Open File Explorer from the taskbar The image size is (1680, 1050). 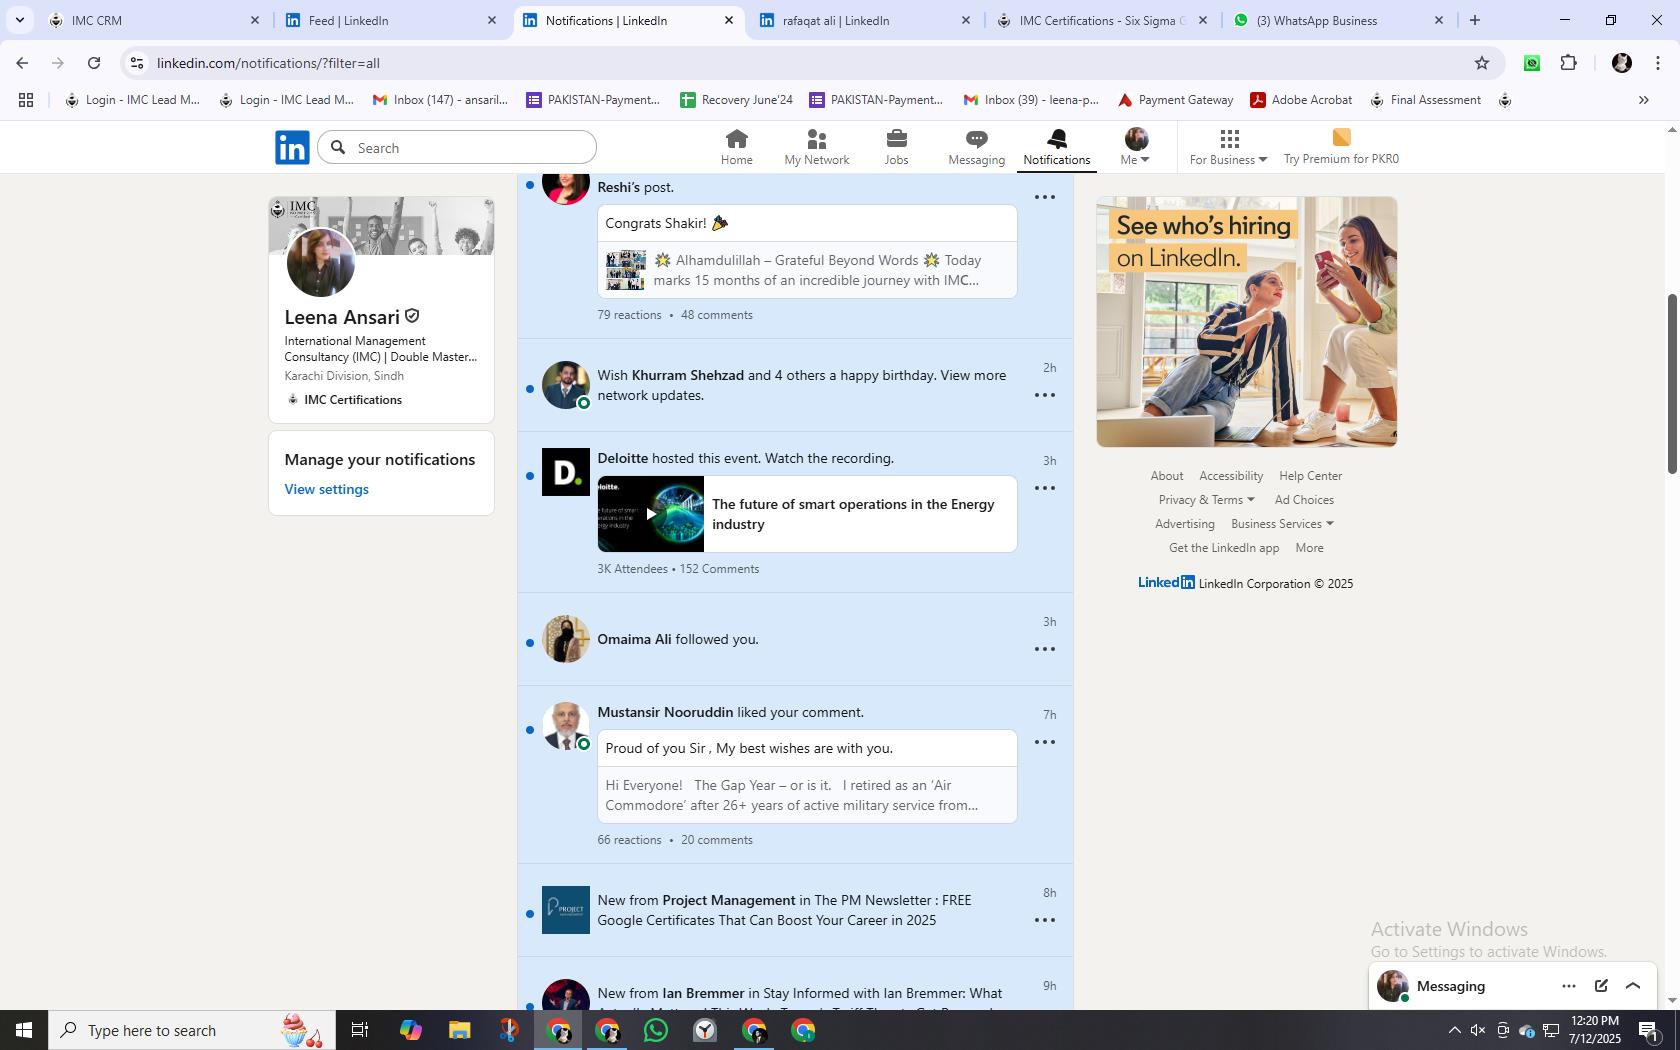click(x=459, y=1030)
